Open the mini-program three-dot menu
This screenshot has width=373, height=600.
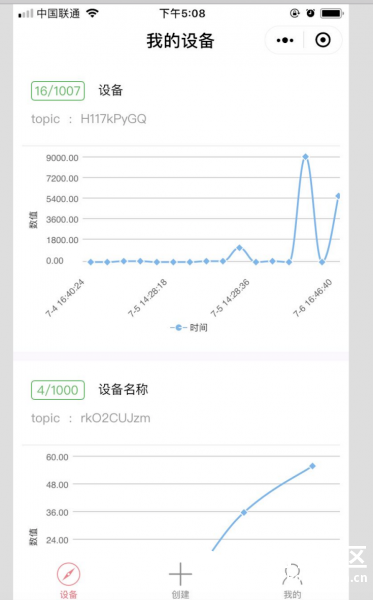[285, 40]
